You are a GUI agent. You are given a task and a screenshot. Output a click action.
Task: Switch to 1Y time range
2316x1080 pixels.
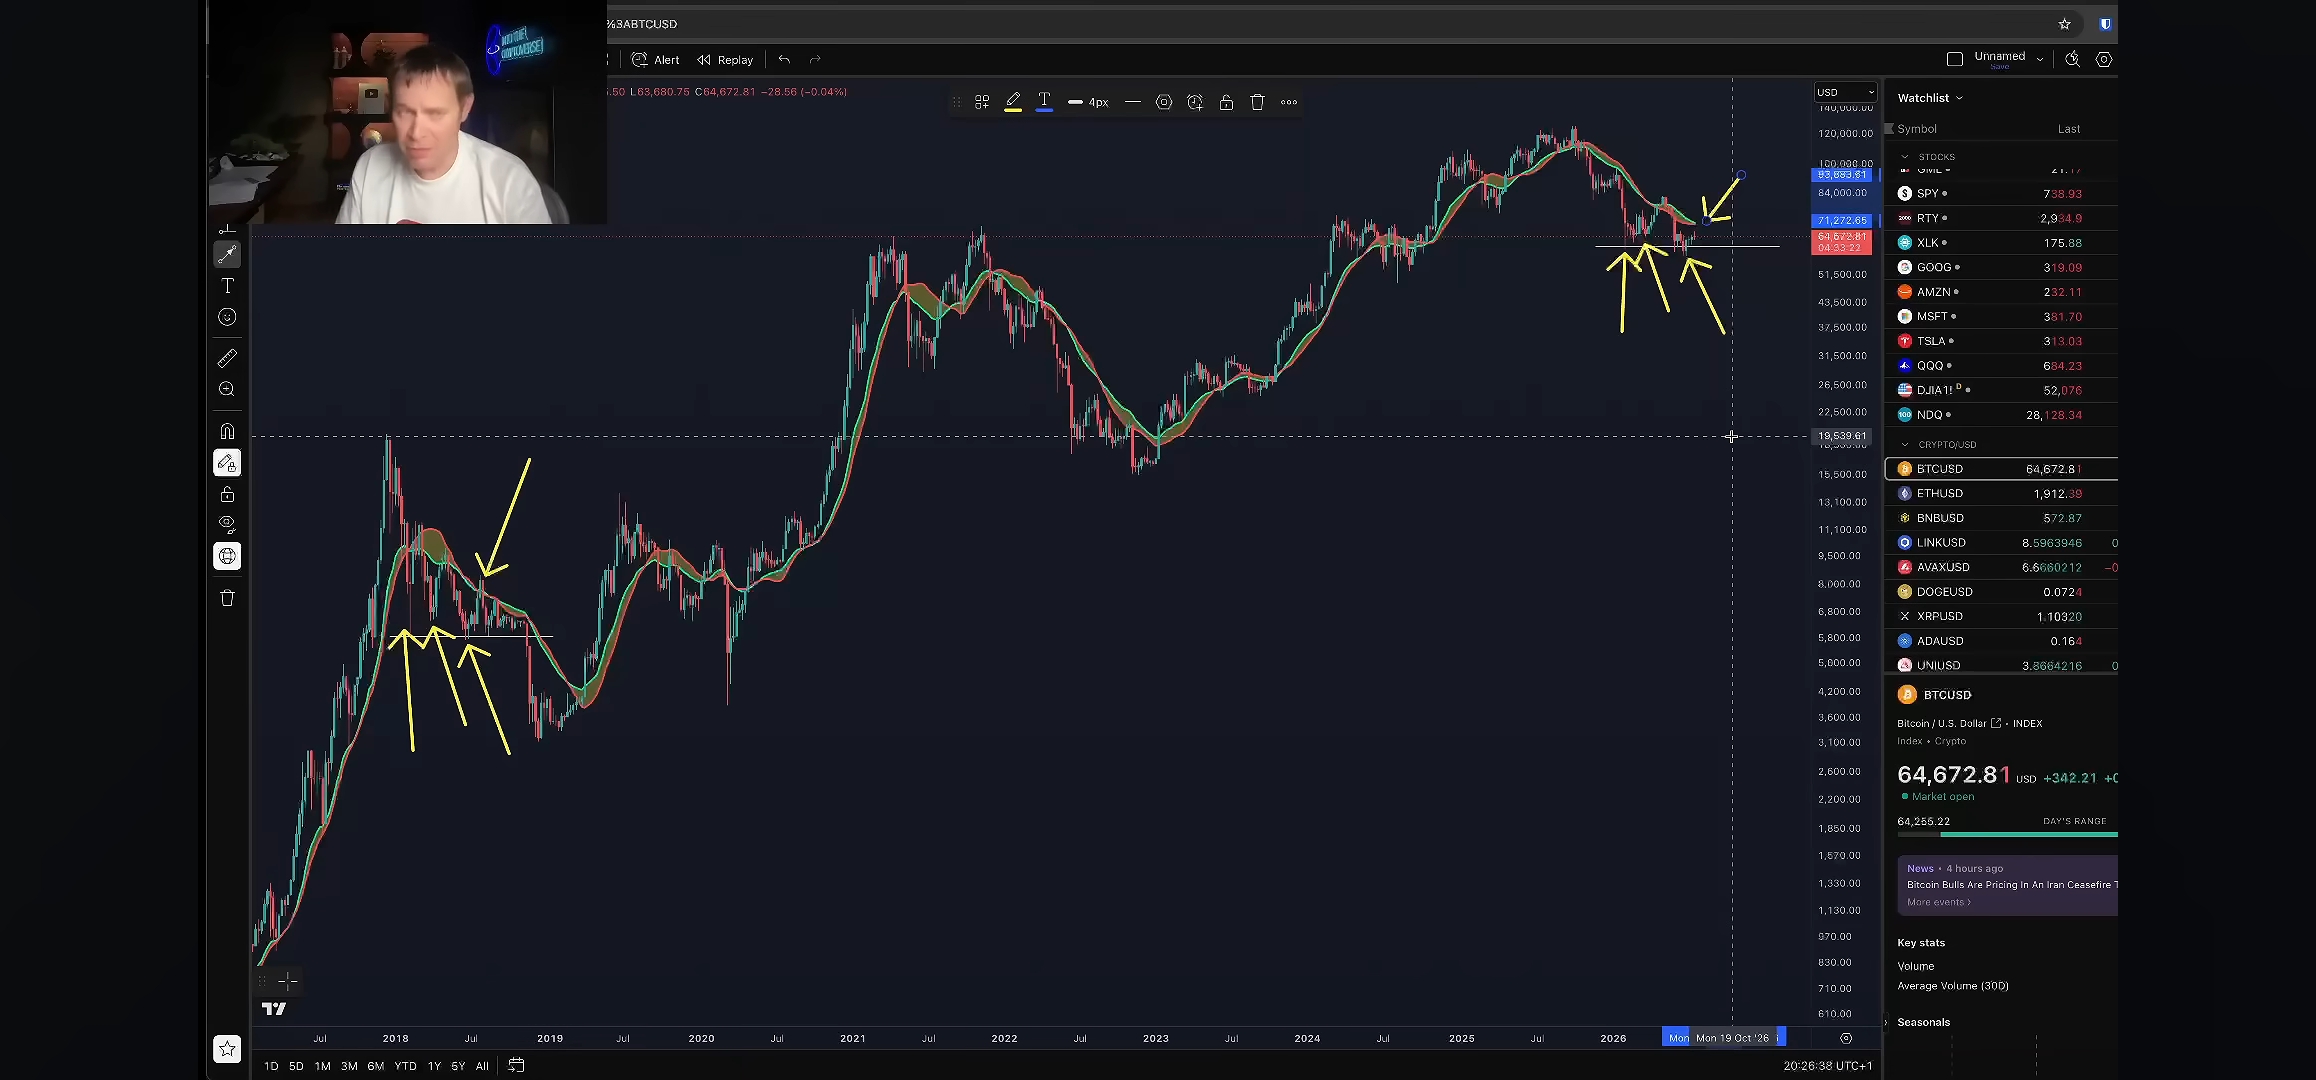[434, 1066]
